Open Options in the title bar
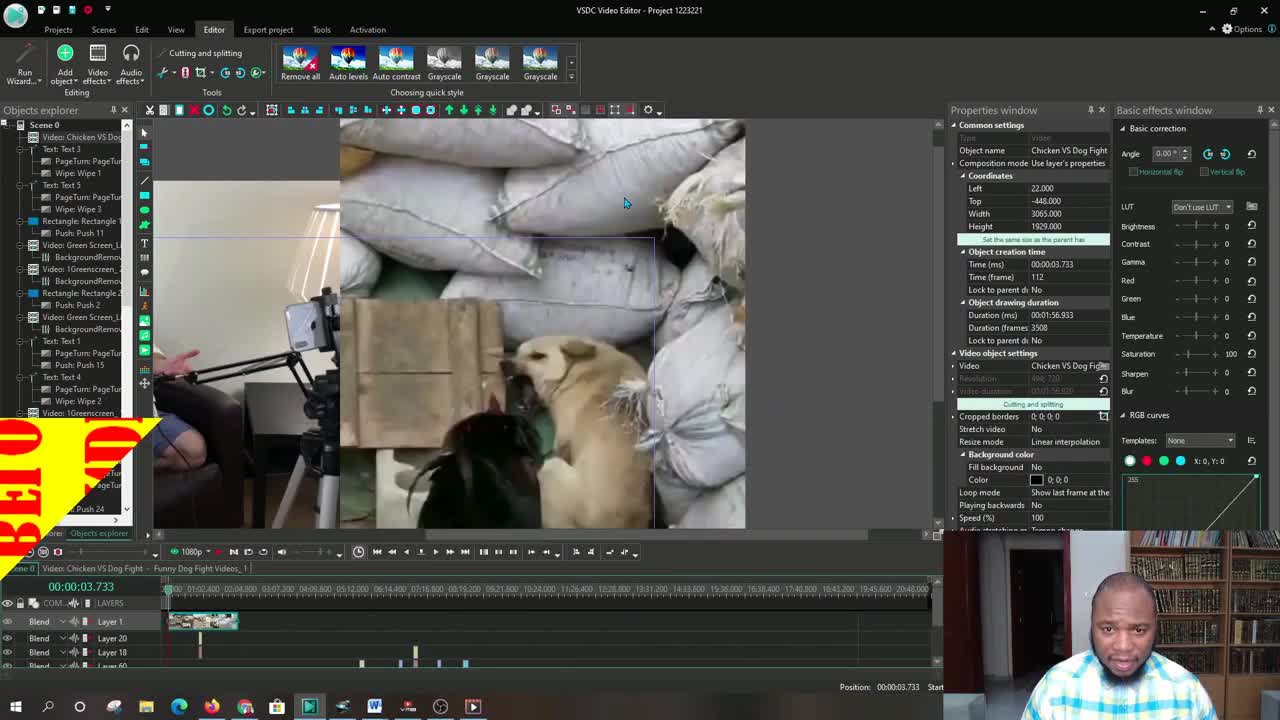1280x720 pixels. point(1241,29)
